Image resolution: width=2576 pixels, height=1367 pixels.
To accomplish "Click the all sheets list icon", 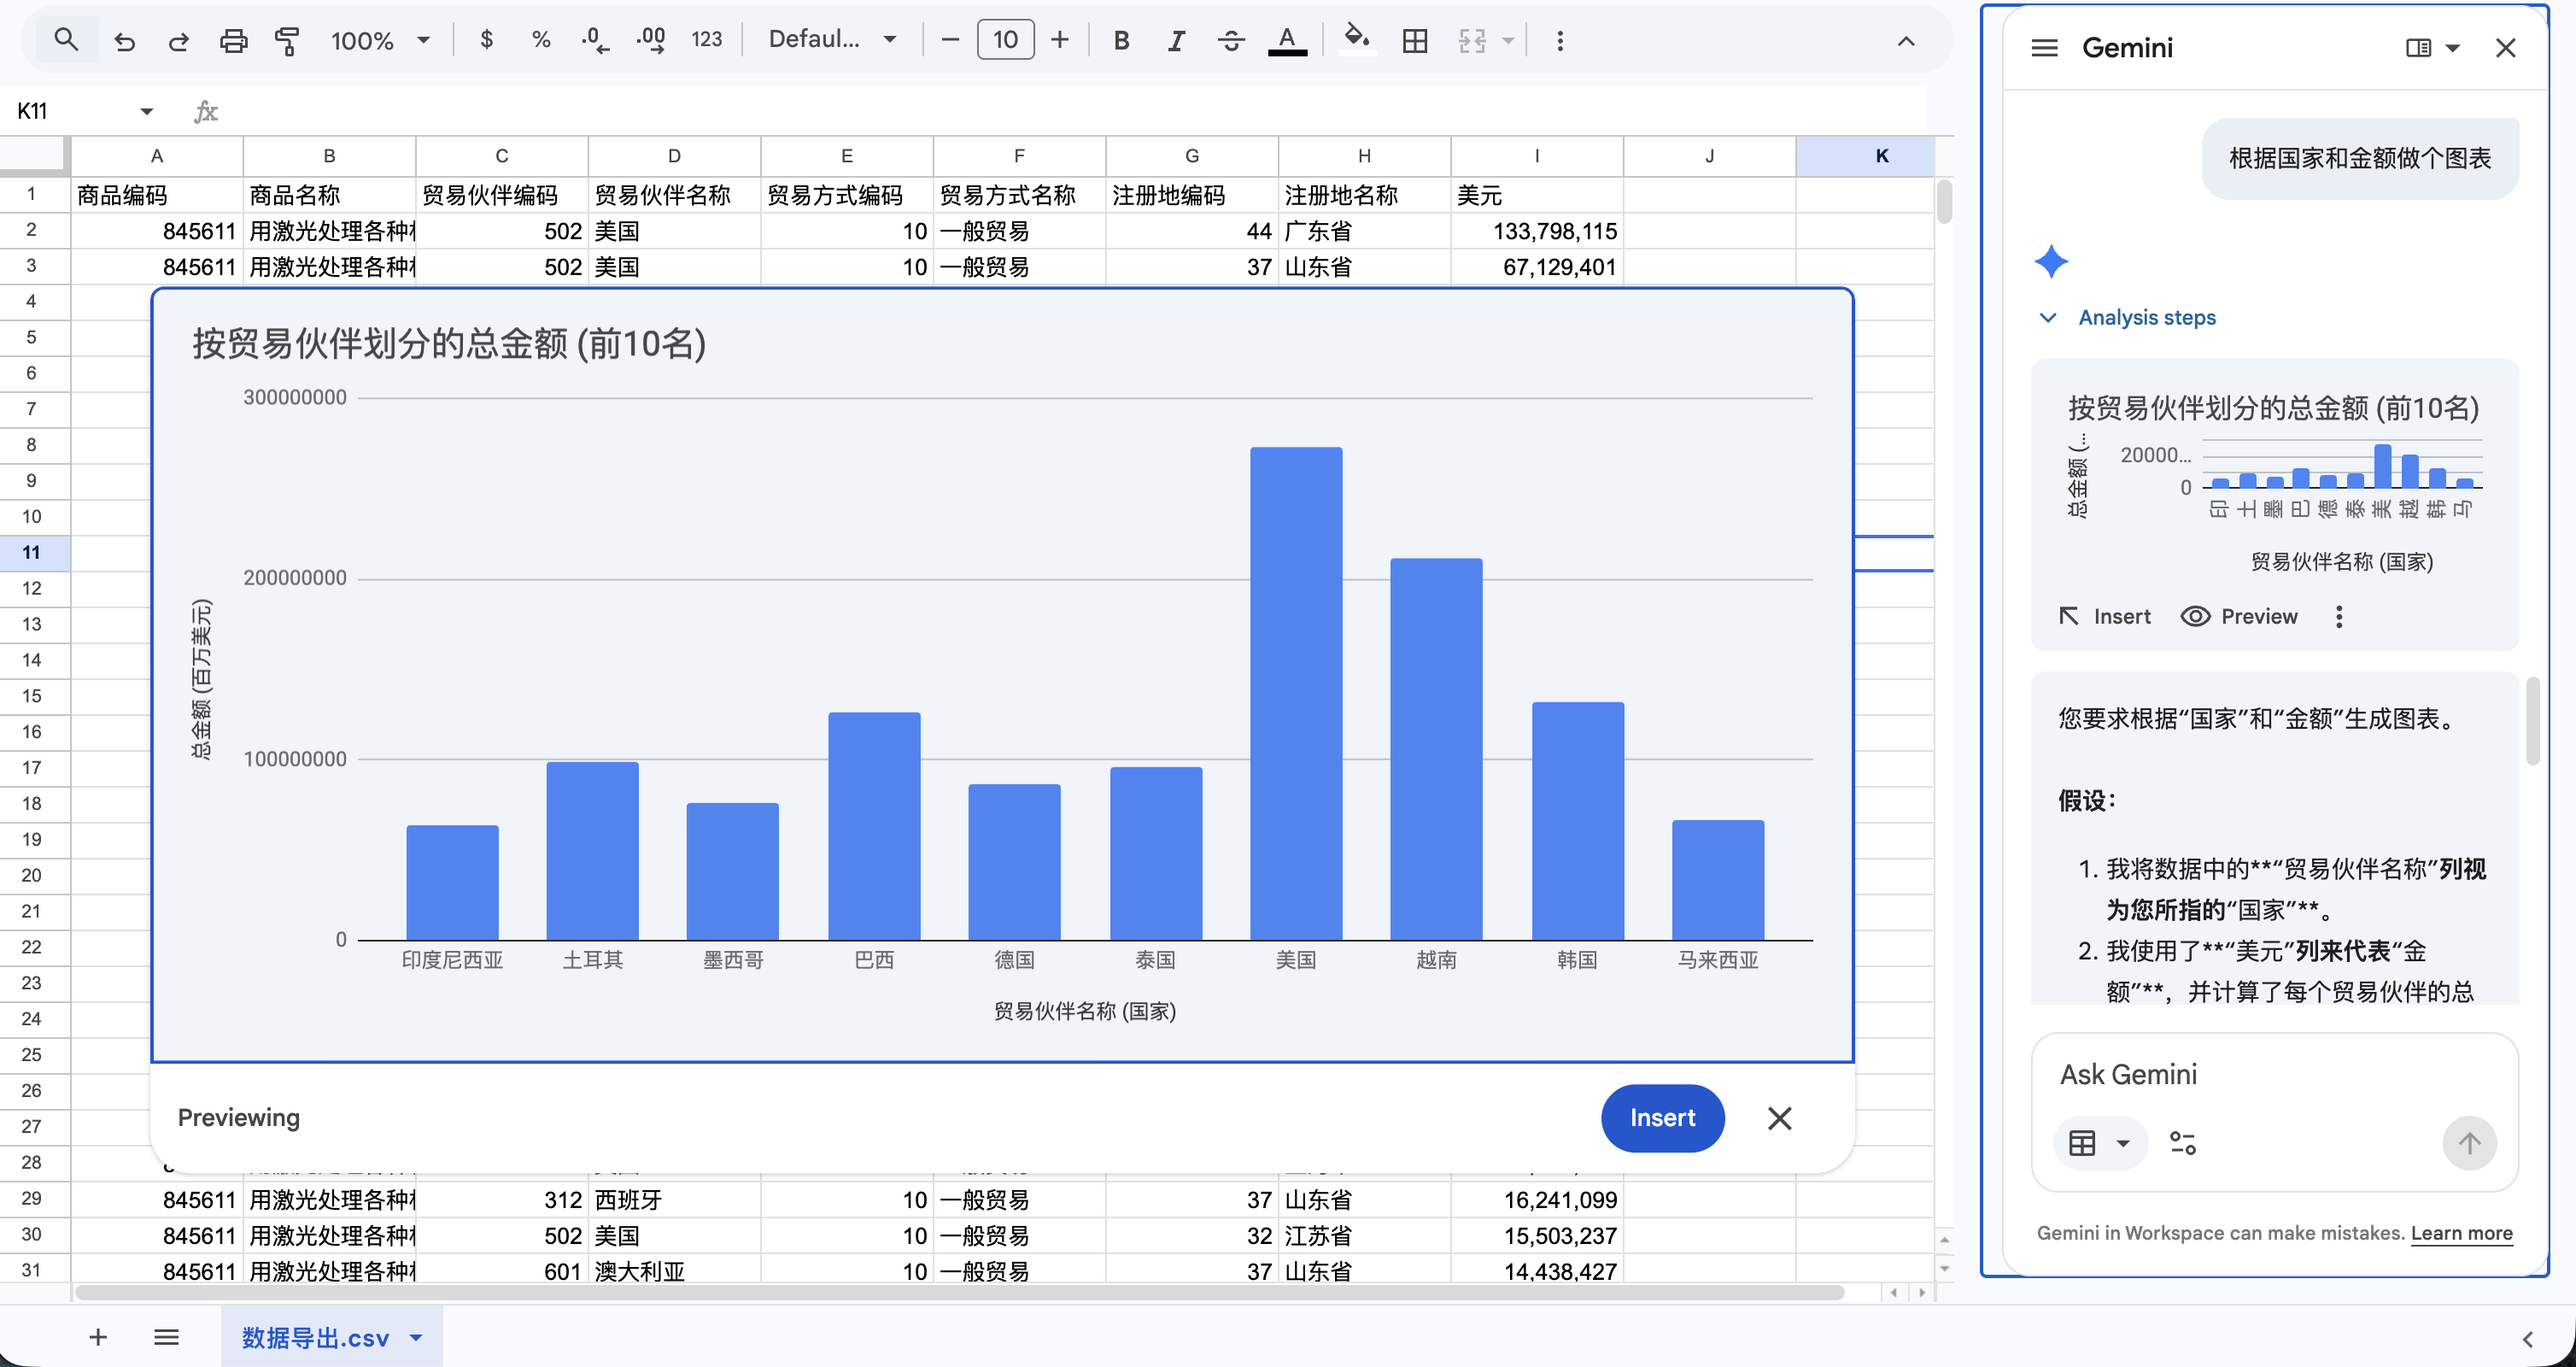I will click(x=166, y=1337).
